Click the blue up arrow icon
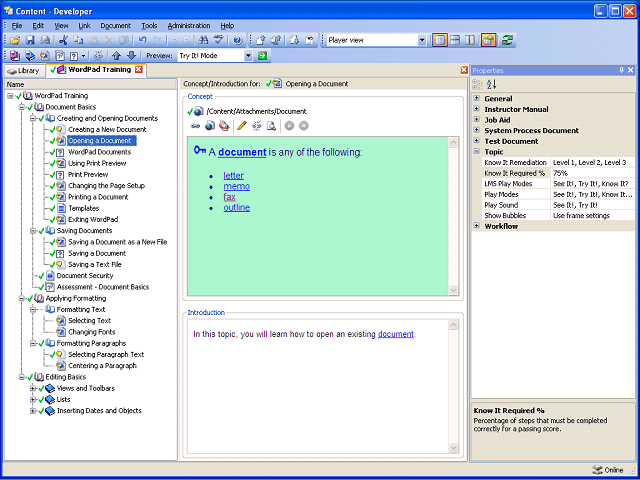The width and height of the screenshot is (640, 480). pyautogui.click(x=116, y=56)
